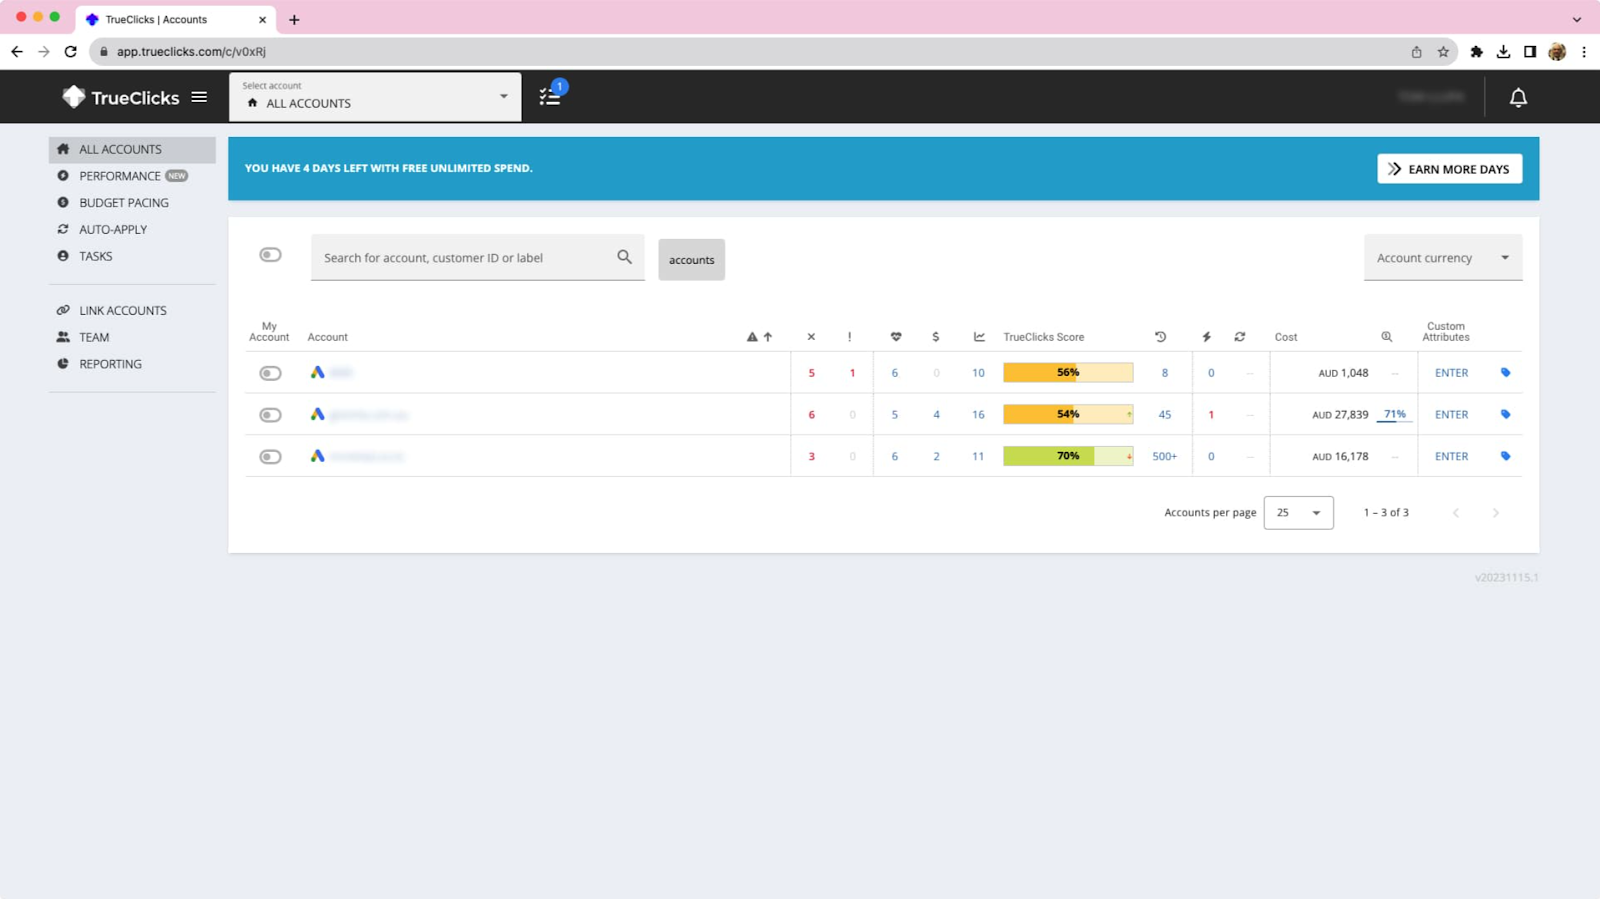Toggle the My Account filter switch above table
Image resolution: width=1600 pixels, height=899 pixels.
click(x=270, y=255)
